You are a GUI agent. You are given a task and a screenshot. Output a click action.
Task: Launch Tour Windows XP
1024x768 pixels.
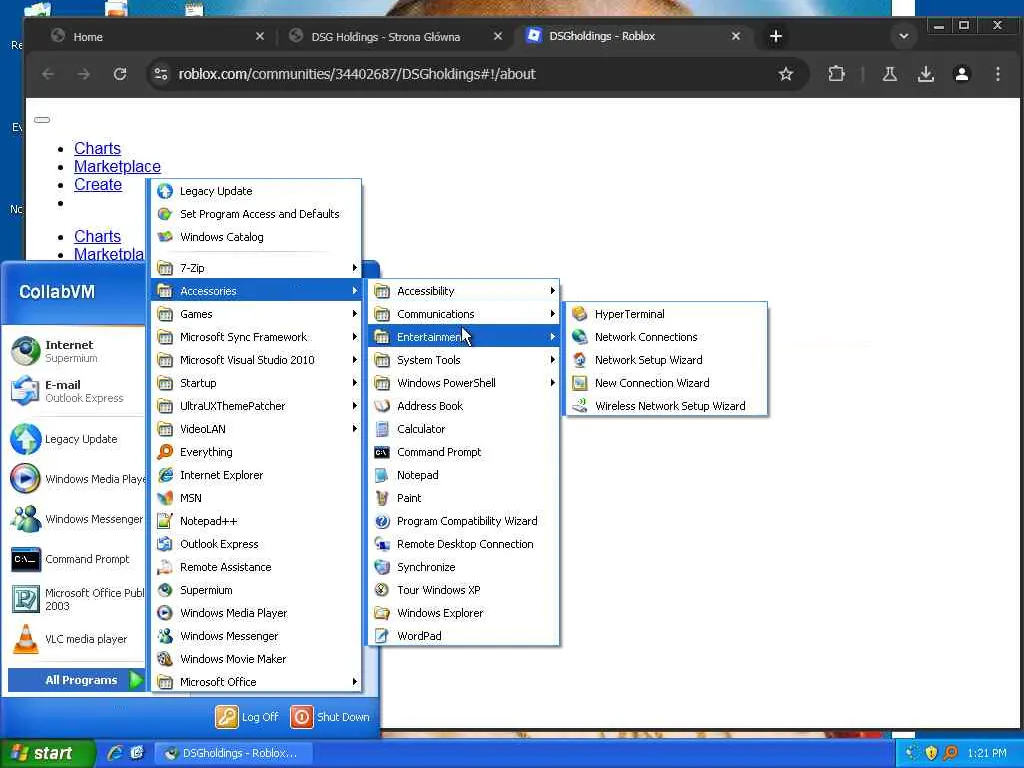click(x=464, y=590)
